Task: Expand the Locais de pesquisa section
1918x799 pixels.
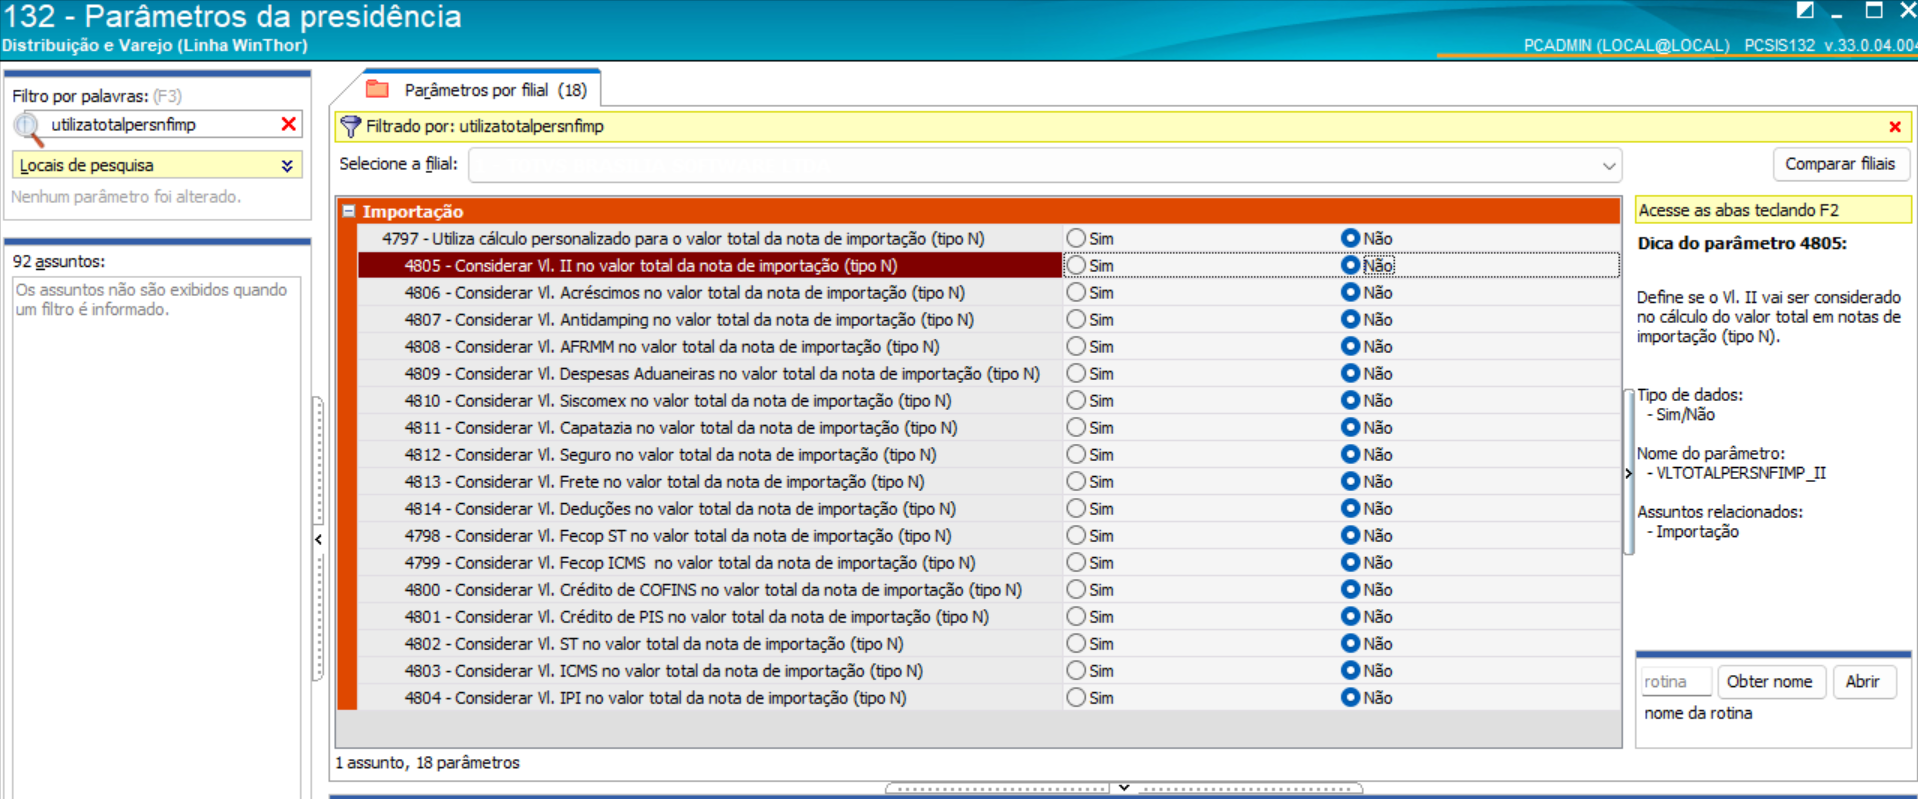Action: tap(287, 165)
